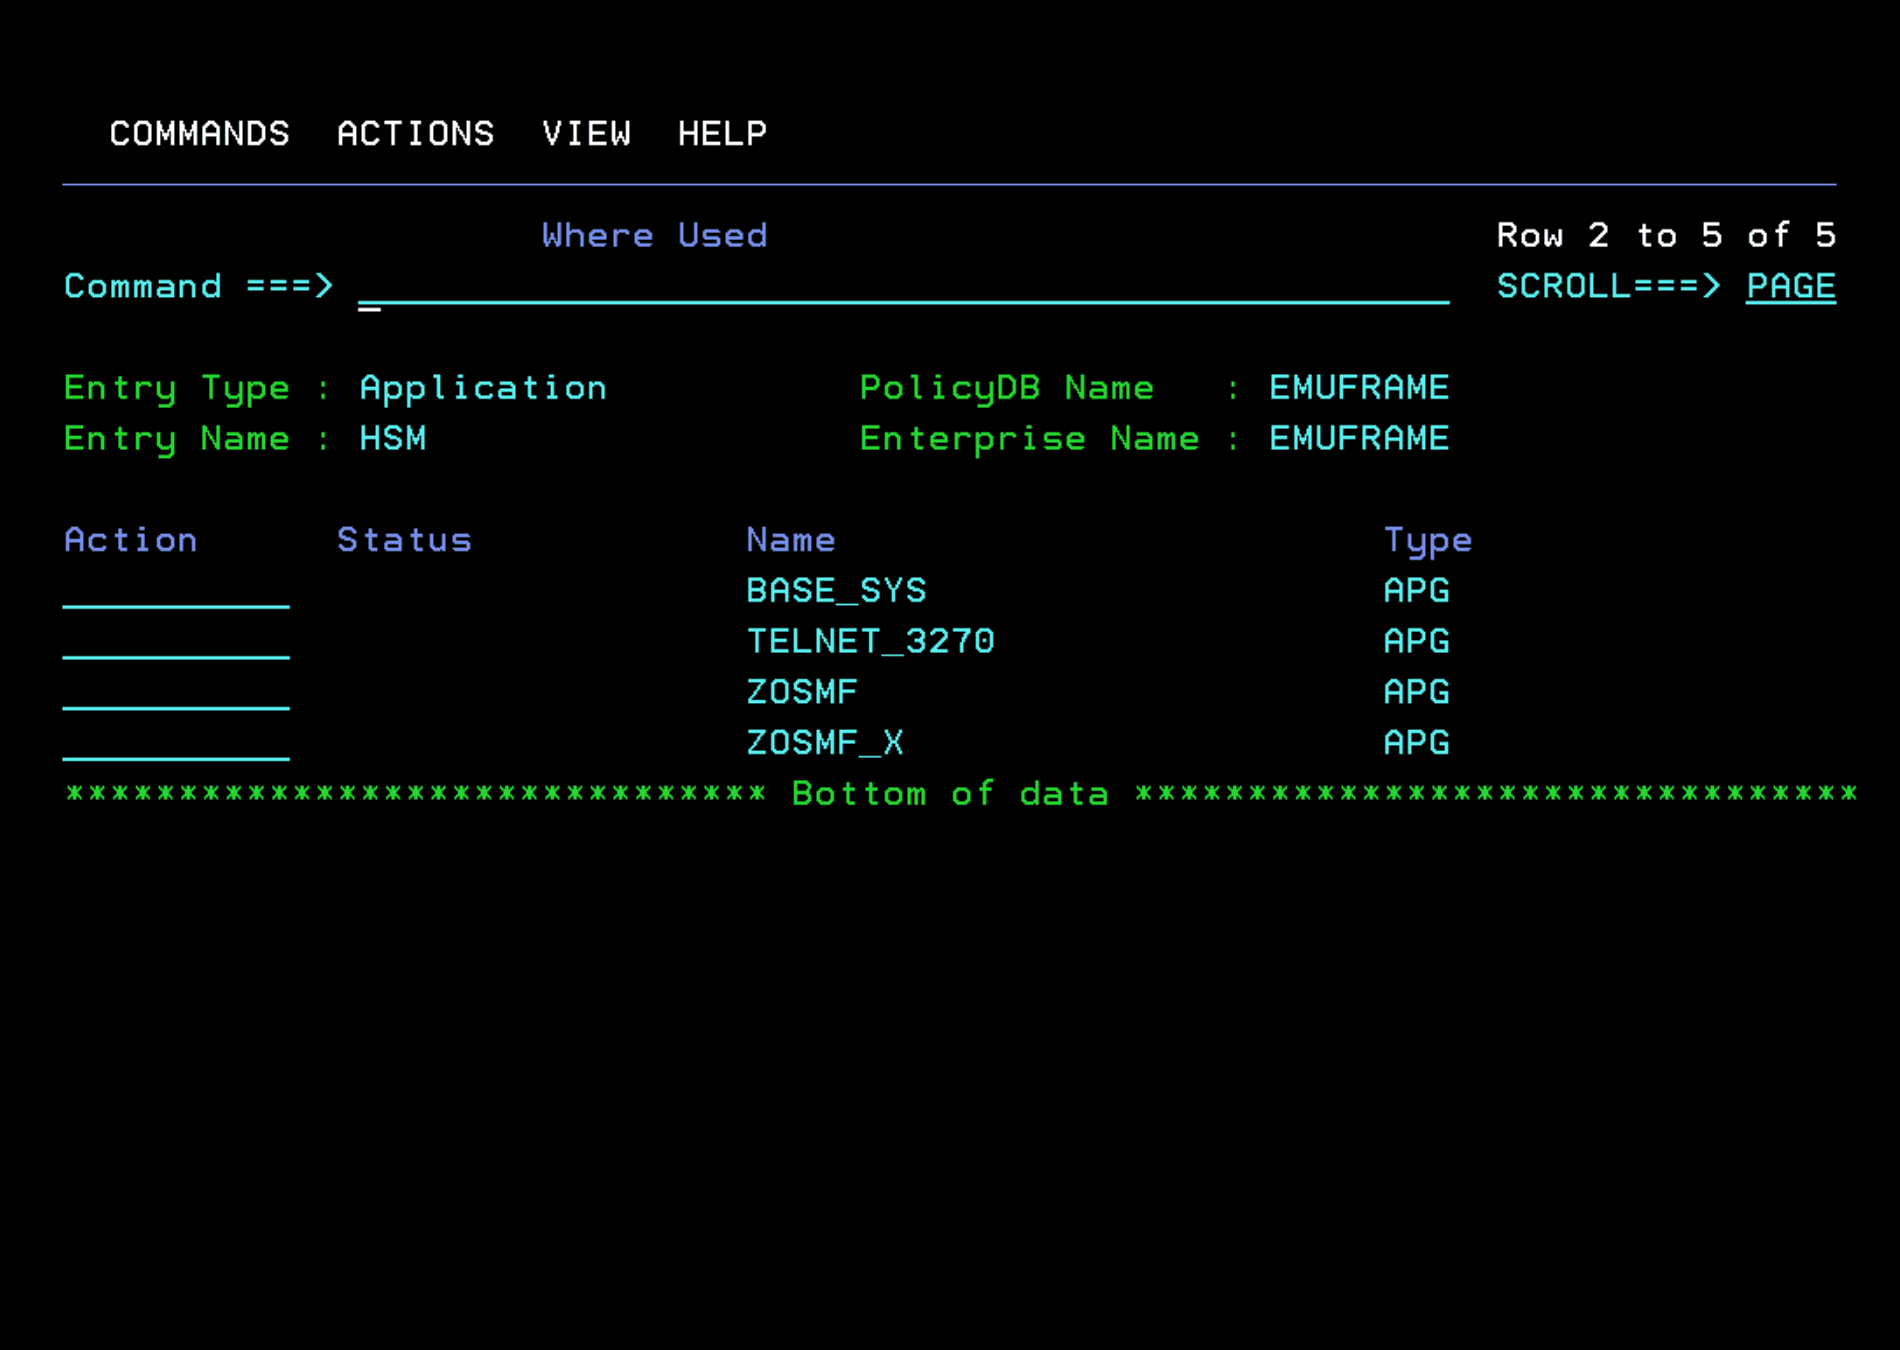Click the Type column header

point(1428,539)
